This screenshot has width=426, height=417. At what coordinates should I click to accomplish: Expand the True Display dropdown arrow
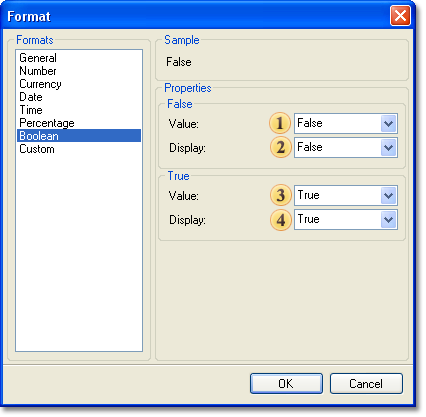pyautogui.click(x=388, y=220)
